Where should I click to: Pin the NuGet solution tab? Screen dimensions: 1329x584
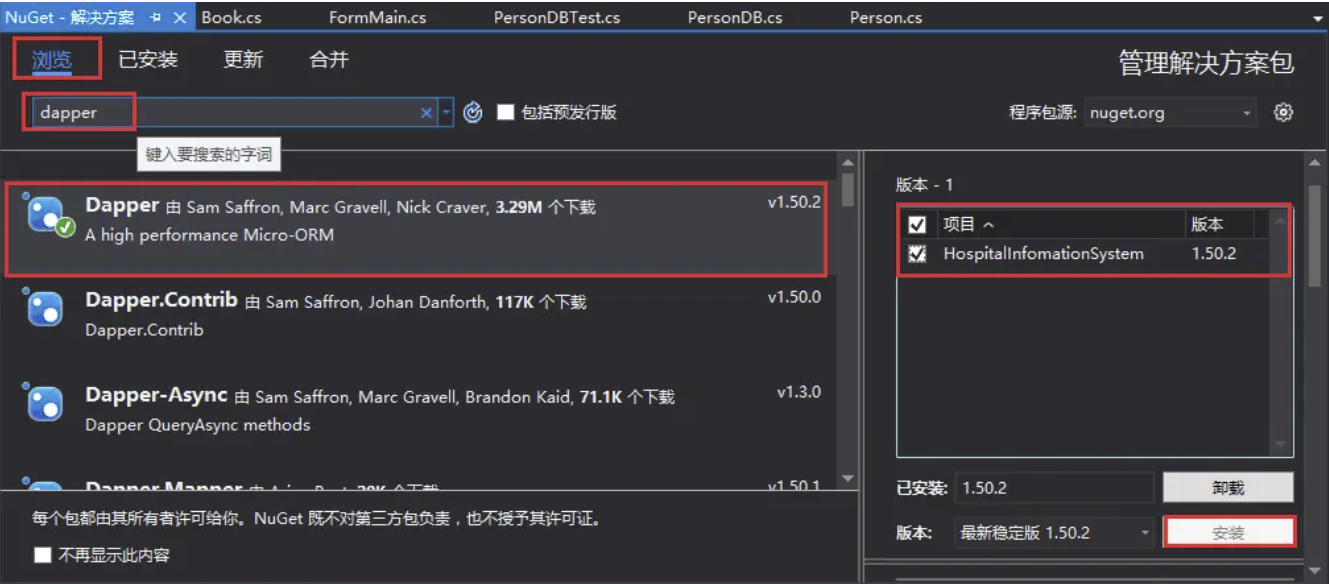[x=156, y=18]
